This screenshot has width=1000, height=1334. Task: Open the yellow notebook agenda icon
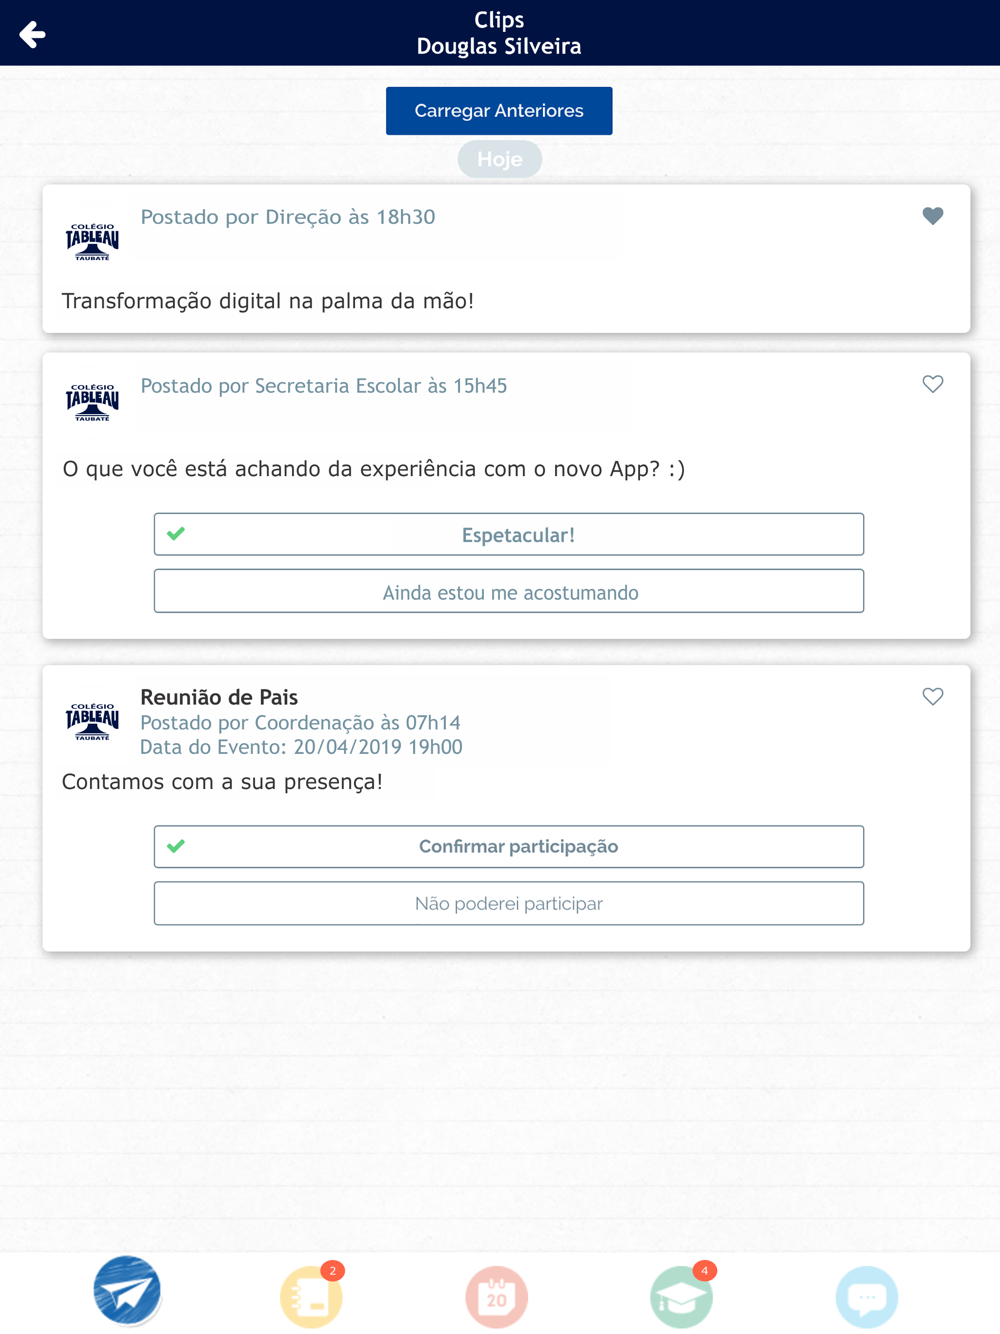[312, 1296]
